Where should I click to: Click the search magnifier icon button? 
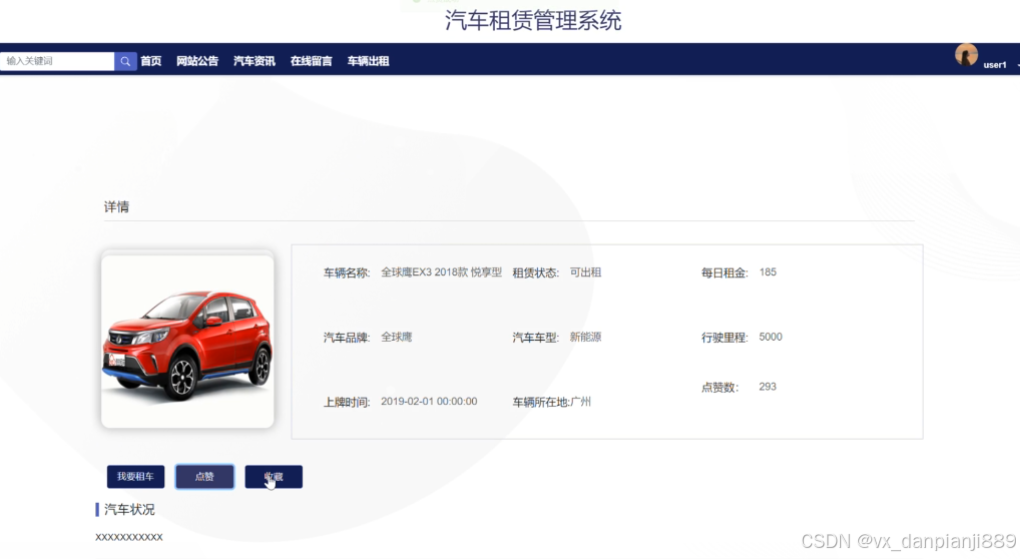pos(125,61)
